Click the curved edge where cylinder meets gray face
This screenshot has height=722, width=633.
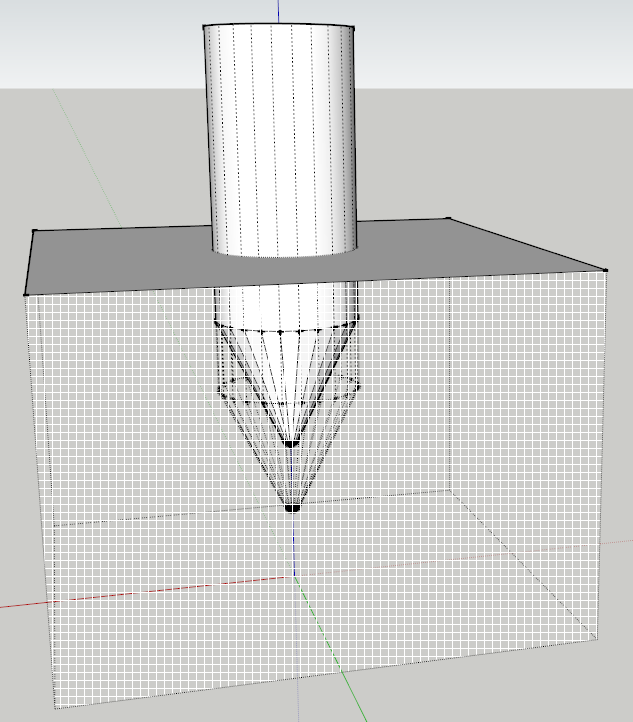pyautogui.click(x=285, y=255)
